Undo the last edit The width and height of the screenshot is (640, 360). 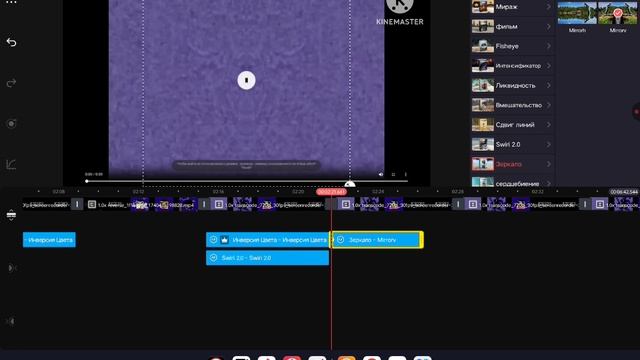tap(11, 42)
